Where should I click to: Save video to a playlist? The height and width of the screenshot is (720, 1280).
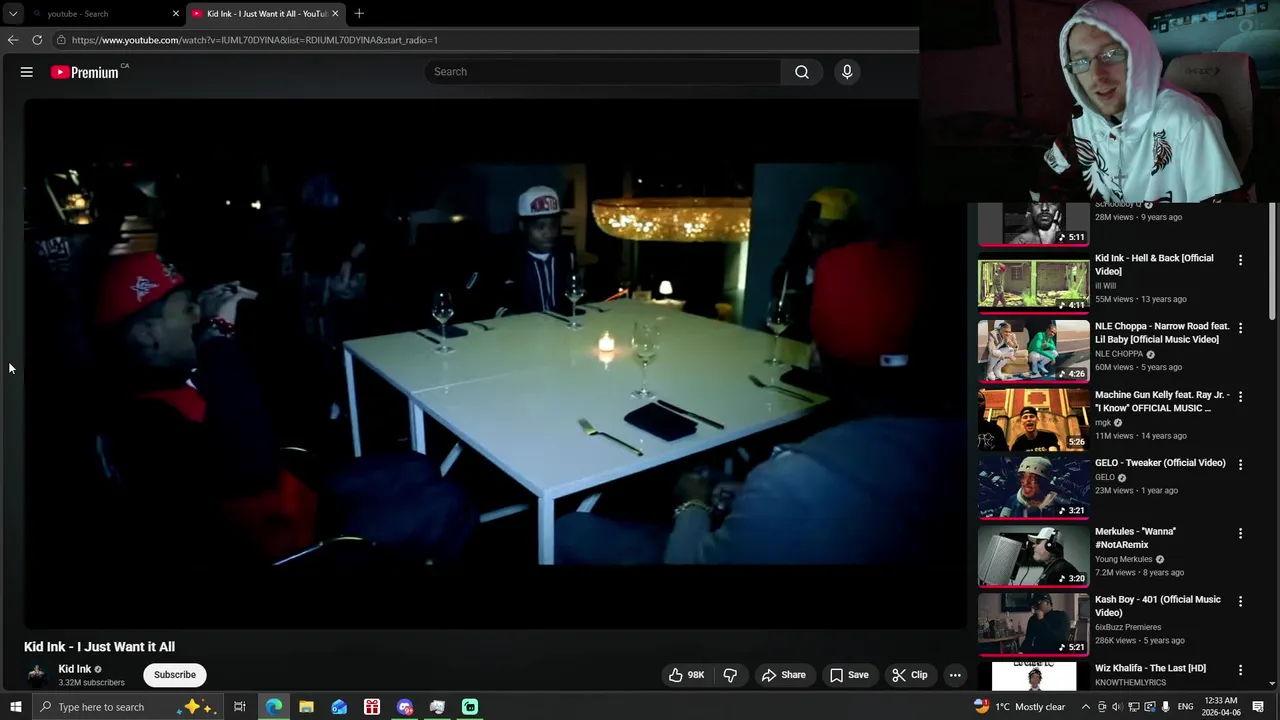(x=848, y=675)
